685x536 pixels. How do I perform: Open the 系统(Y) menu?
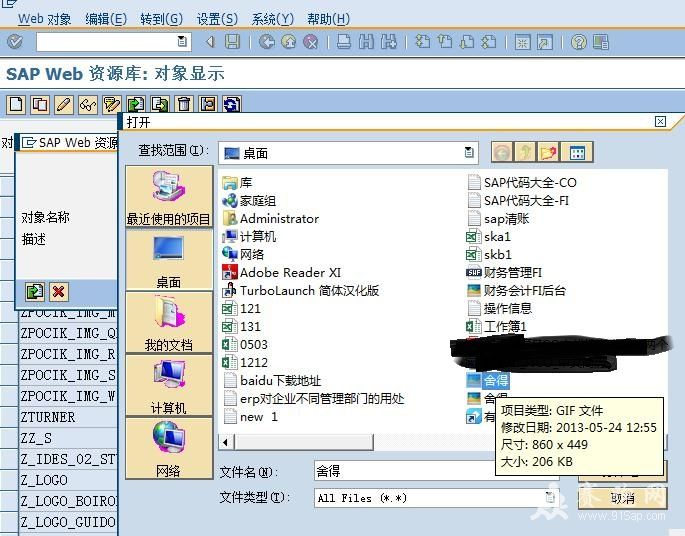(273, 19)
